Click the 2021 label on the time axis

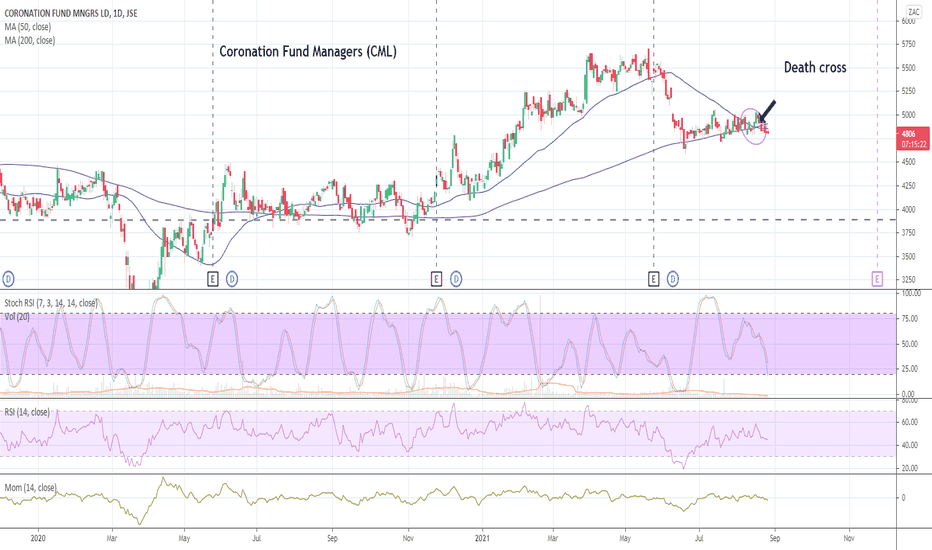point(482,538)
